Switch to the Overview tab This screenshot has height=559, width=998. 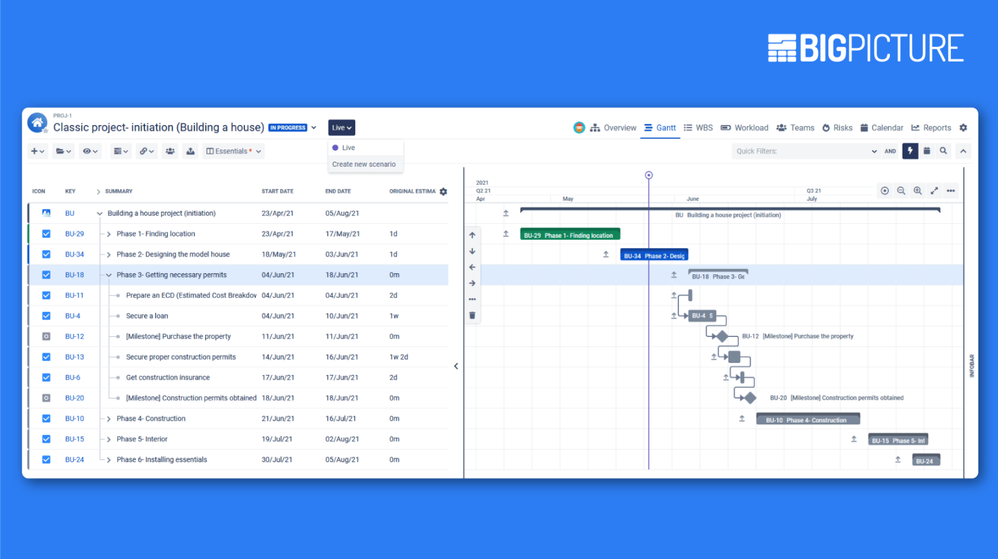[613, 128]
